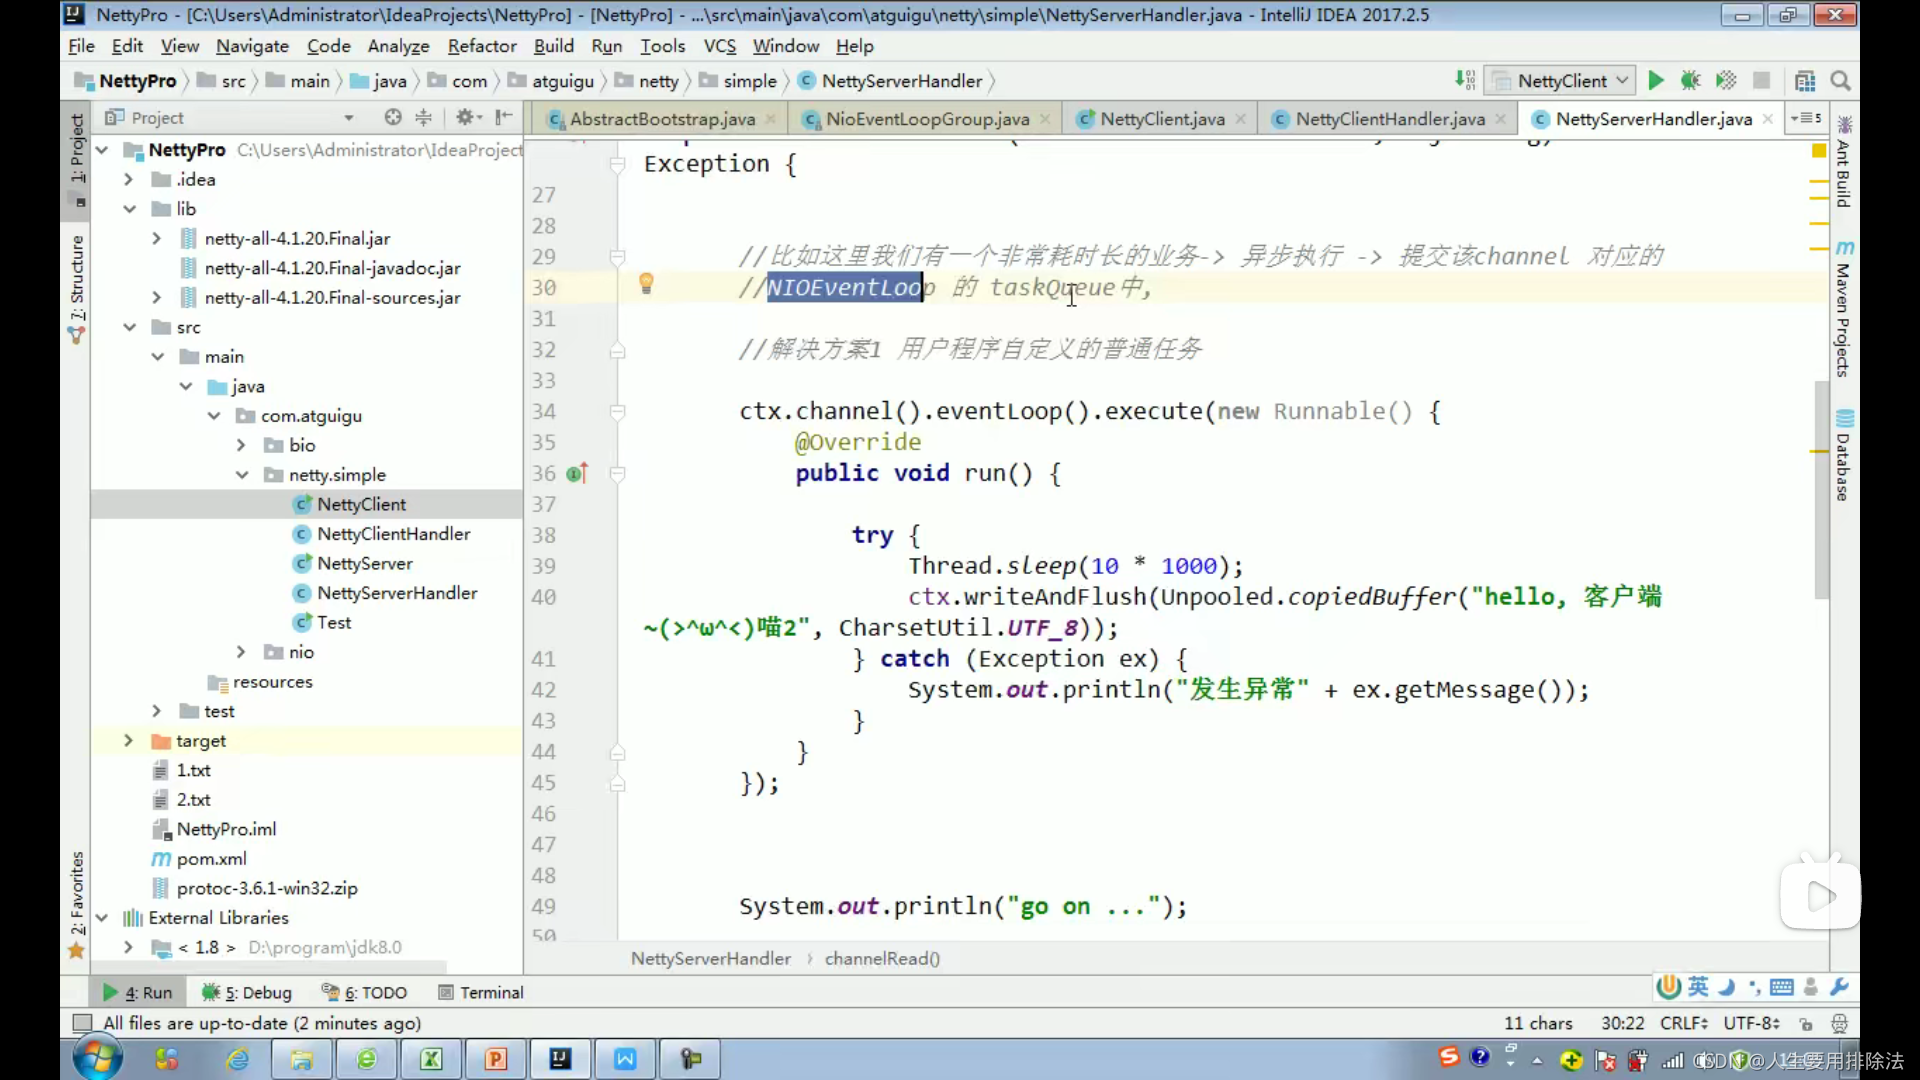Open the Project view type dropdown

pyautogui.click(x=349, y=117)
